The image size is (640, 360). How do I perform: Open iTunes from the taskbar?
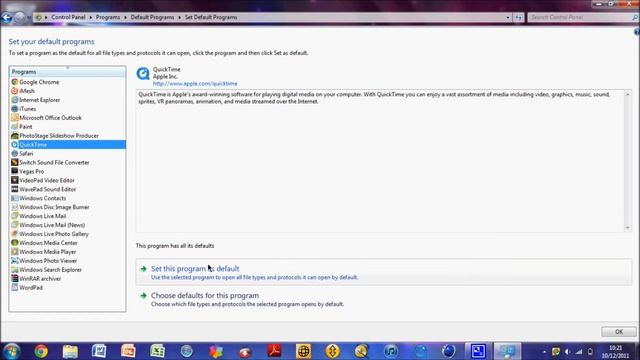(391, 351)
